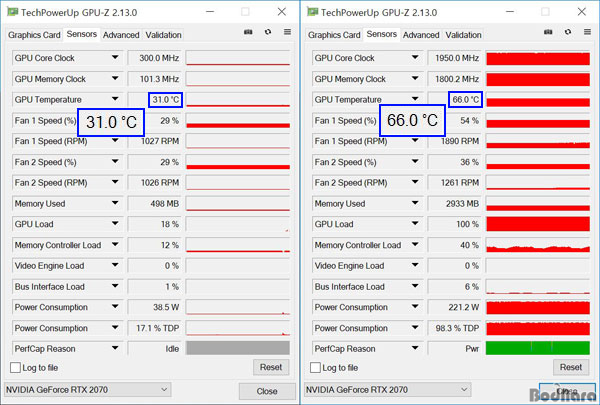
Task: Enable Log to file in right window
Action: point(315,367)
